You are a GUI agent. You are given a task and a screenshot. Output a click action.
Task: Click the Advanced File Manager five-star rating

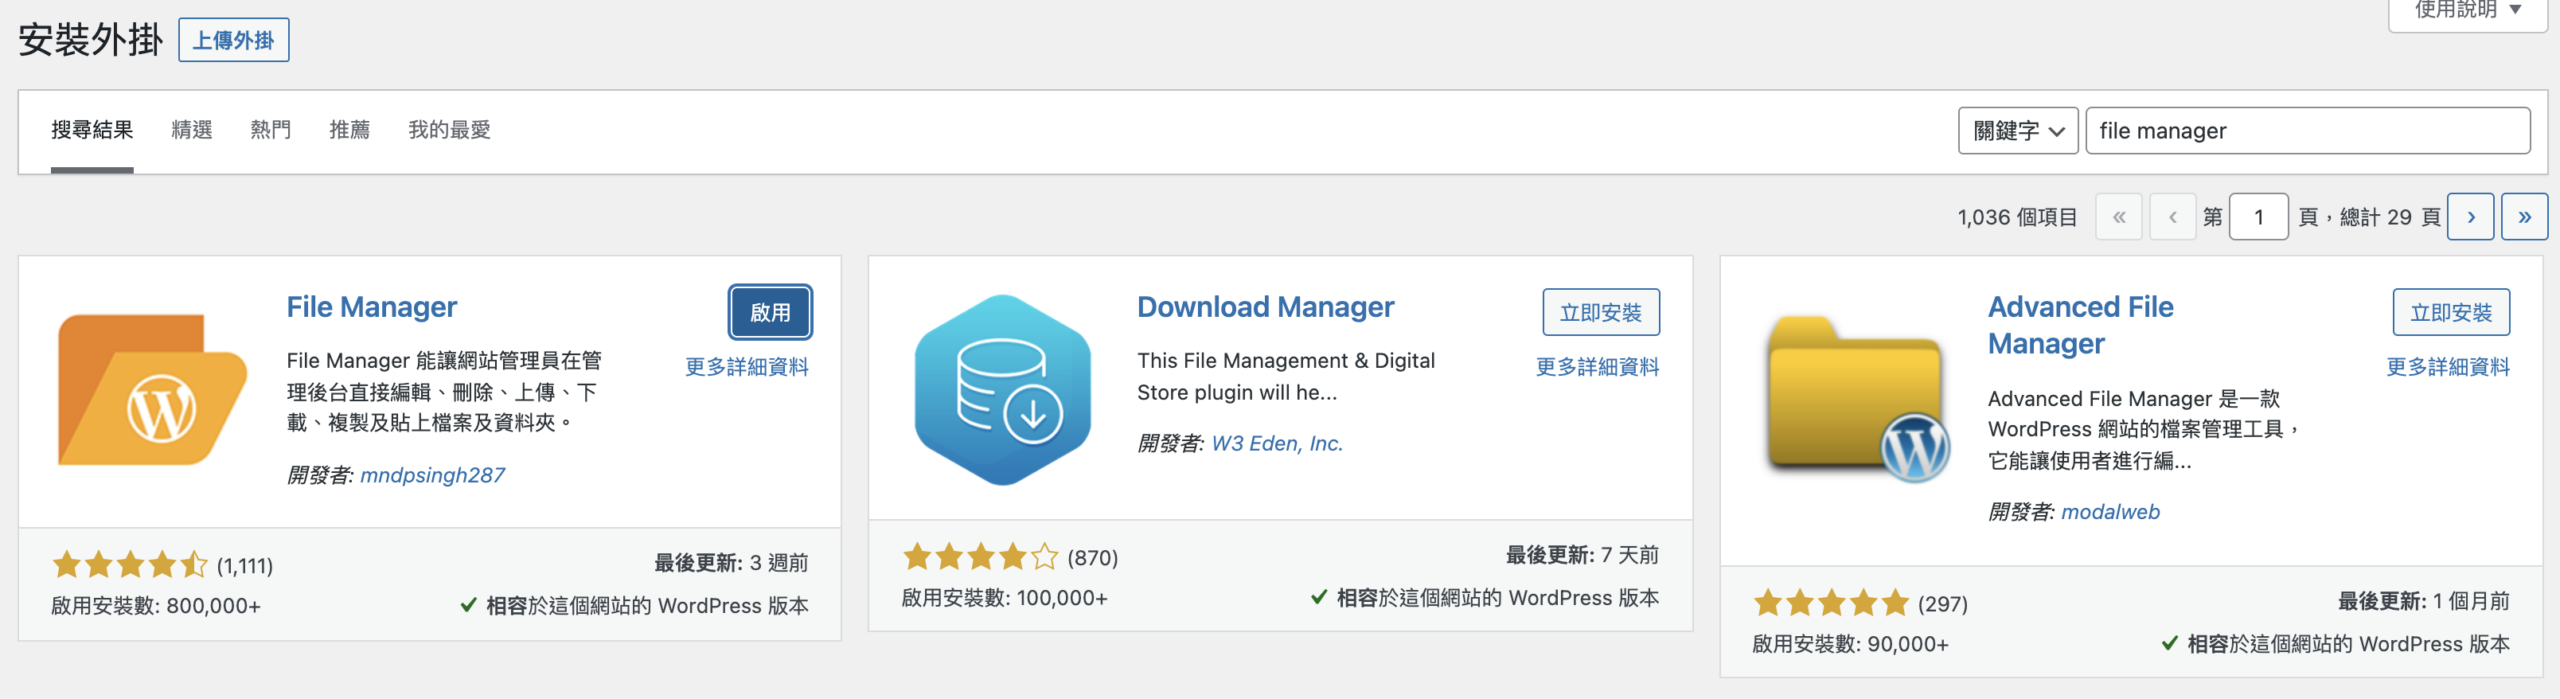pyautogui.click(x=1830, y=604)
